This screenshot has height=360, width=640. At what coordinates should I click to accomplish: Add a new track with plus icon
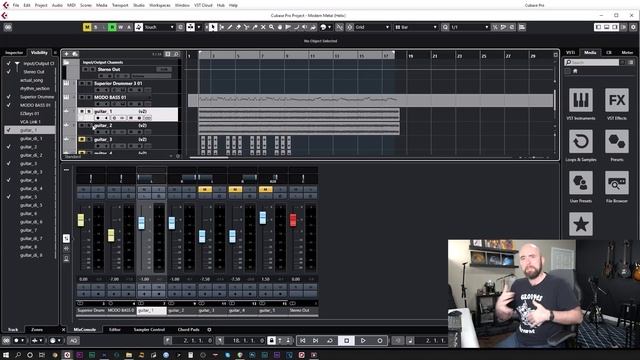point(66,54)
